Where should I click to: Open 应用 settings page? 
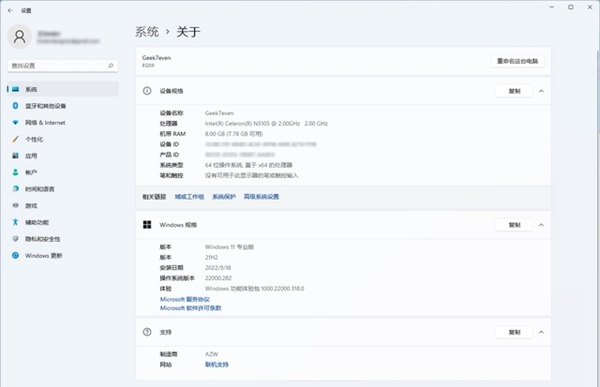63,156
